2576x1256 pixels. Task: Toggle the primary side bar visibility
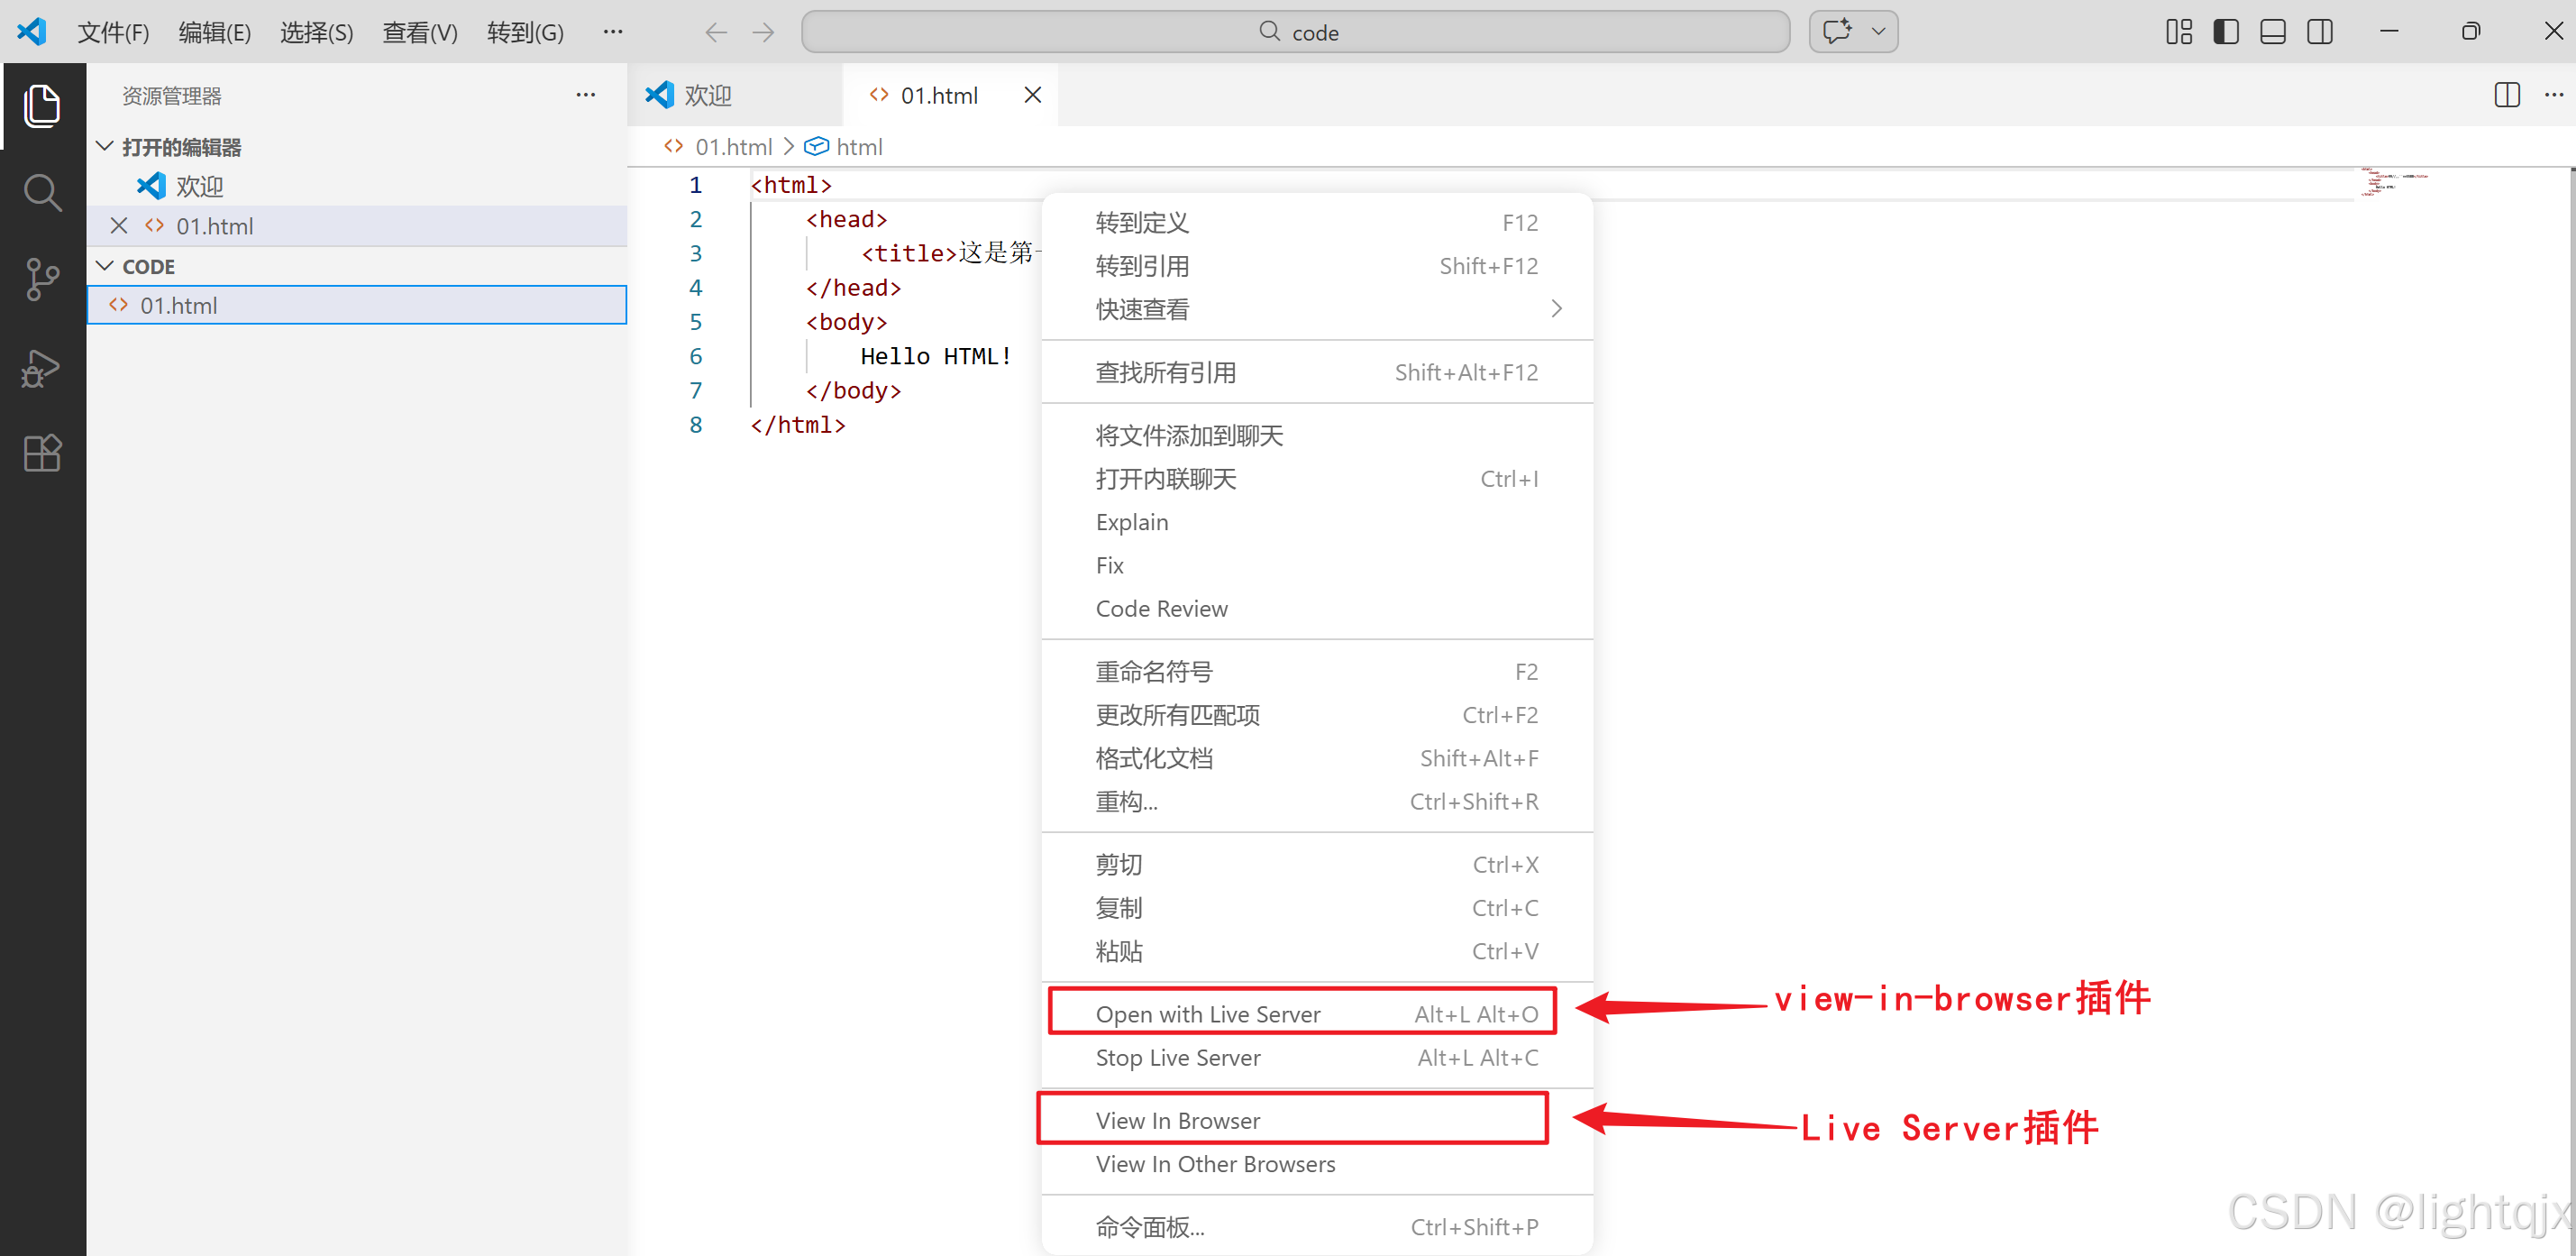(x=2225, y=32)
